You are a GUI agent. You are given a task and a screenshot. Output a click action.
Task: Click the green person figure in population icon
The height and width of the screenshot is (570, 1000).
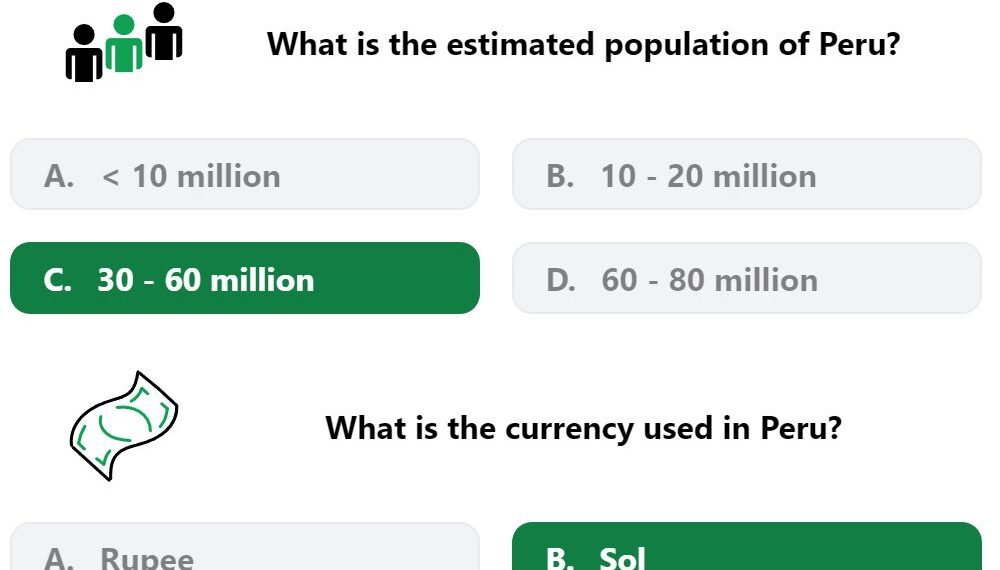tap(124, 43)
